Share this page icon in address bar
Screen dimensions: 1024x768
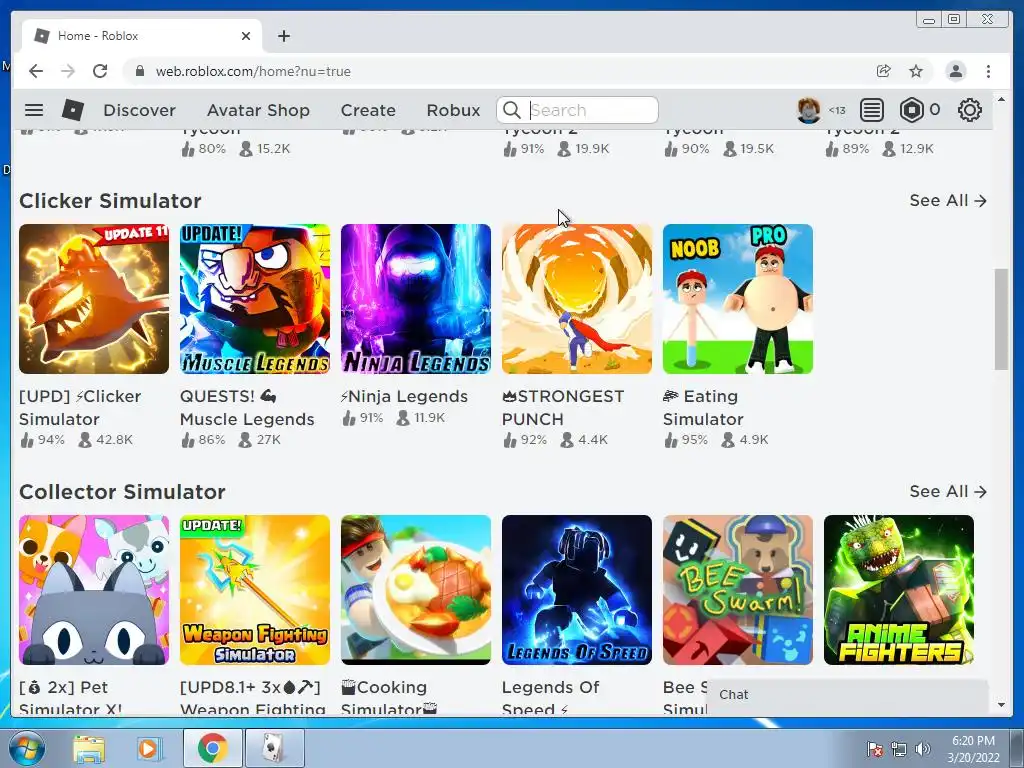[x=884, y=71]
